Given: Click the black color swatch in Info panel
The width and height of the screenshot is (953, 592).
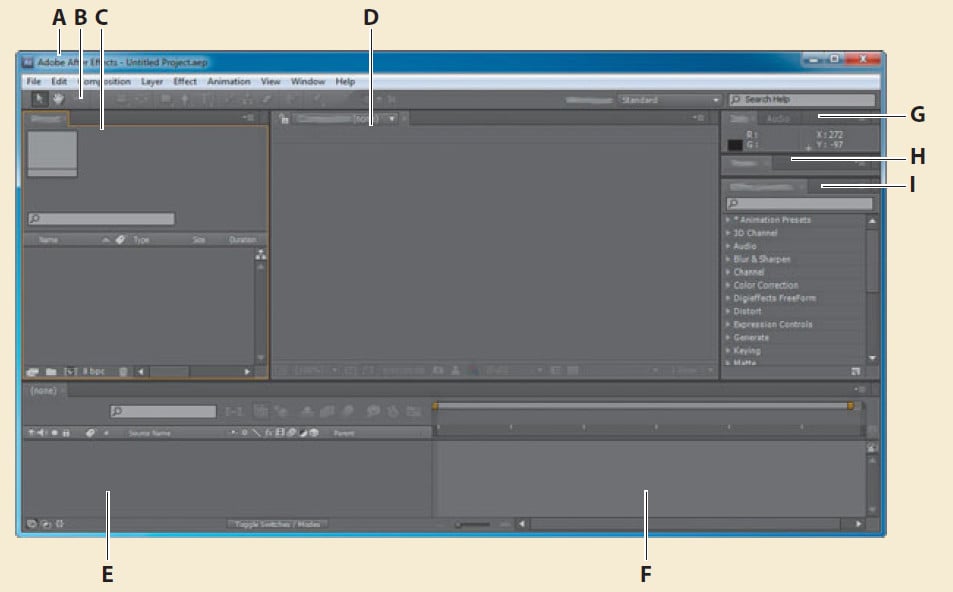Looking at the screenshot, I should (x=735, y=145).
